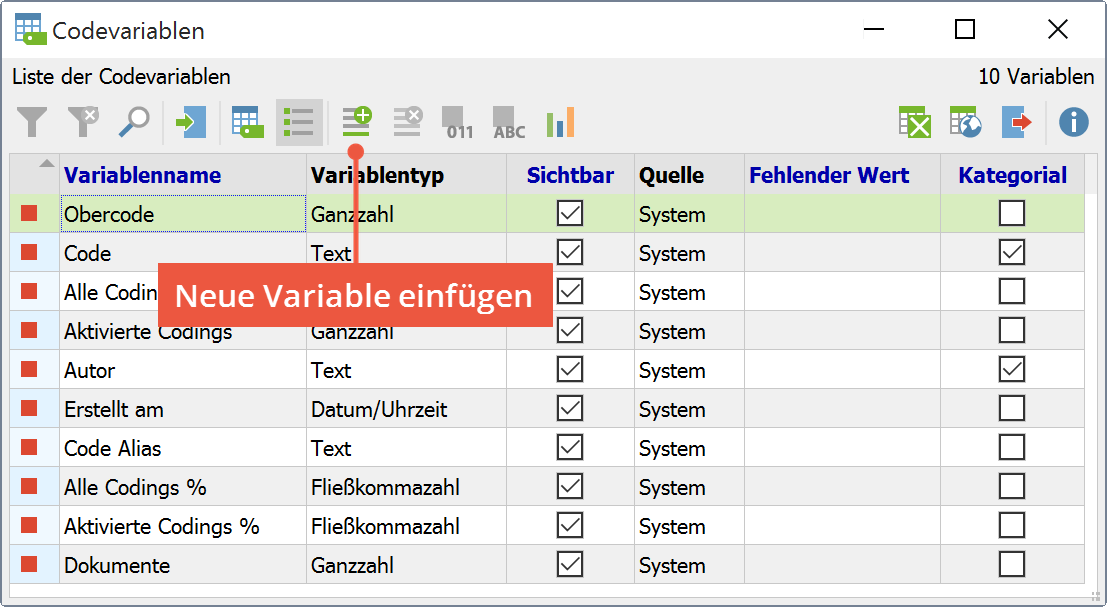Image resolution: width=1107 pixels, height=607 pixels.
Task: Toggle Sichtbar checkbox for Dokumente
Action: point(570,564)
